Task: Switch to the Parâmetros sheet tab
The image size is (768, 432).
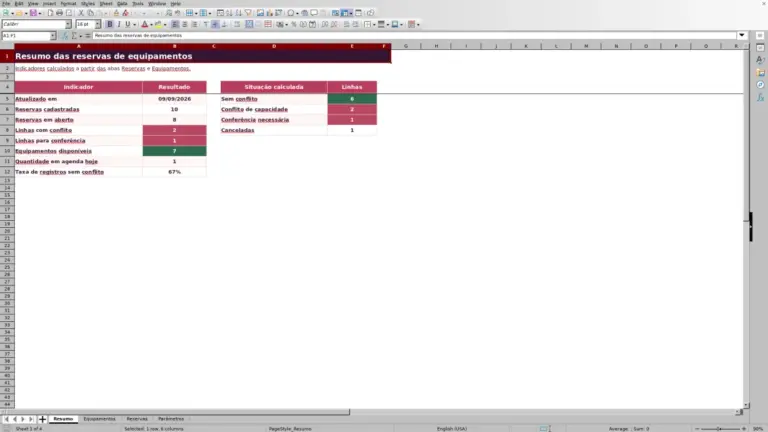Action: [x=171, y=419]
